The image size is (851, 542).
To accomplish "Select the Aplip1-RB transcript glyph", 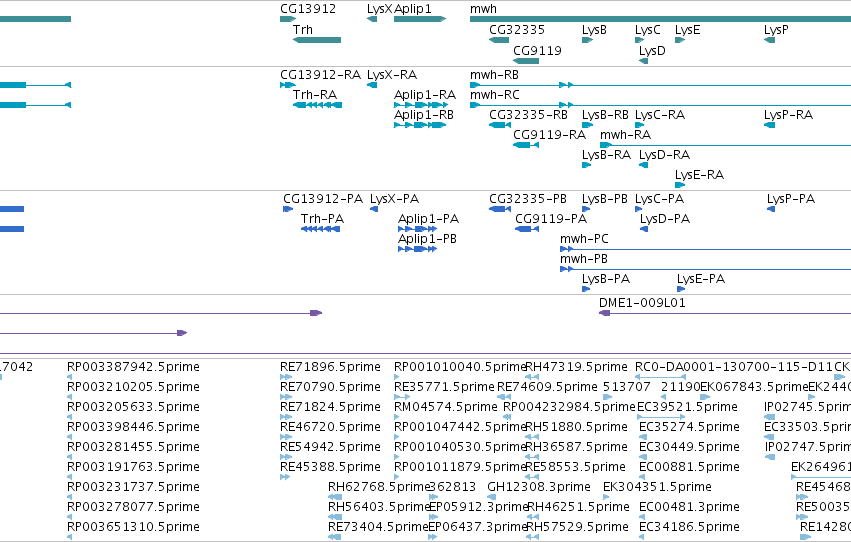I will (x=420, y=125).
